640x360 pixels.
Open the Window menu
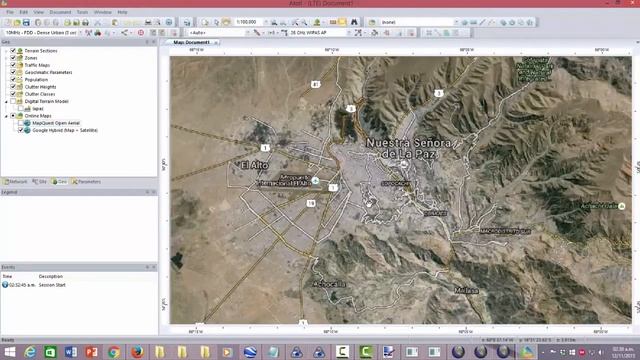click(102, 12)
